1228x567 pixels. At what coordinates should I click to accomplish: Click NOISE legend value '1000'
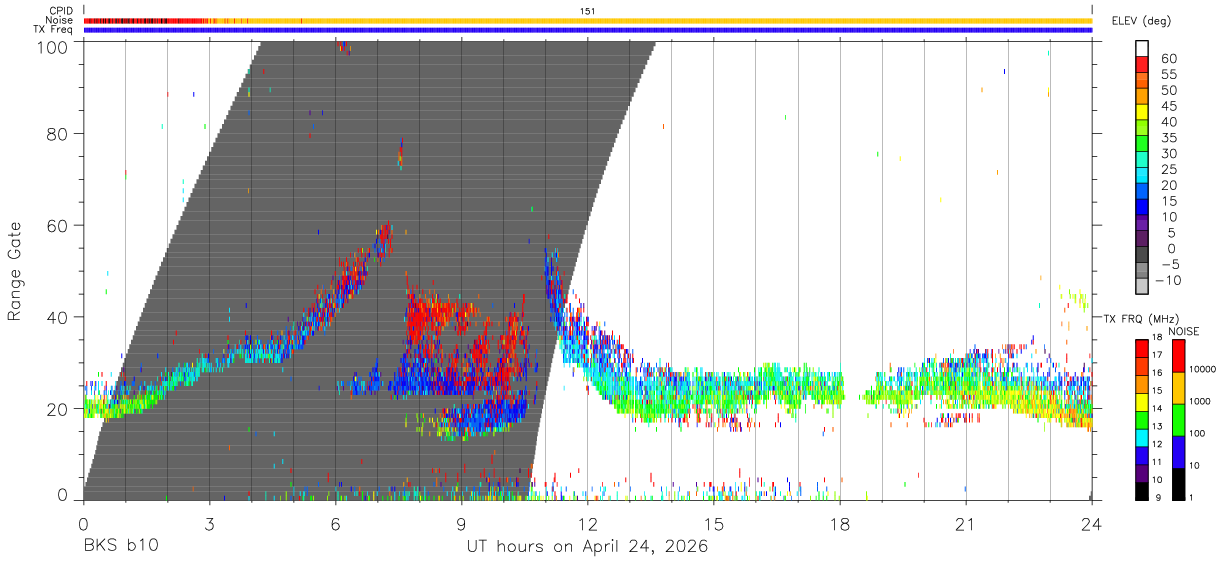pos(1202,401)
